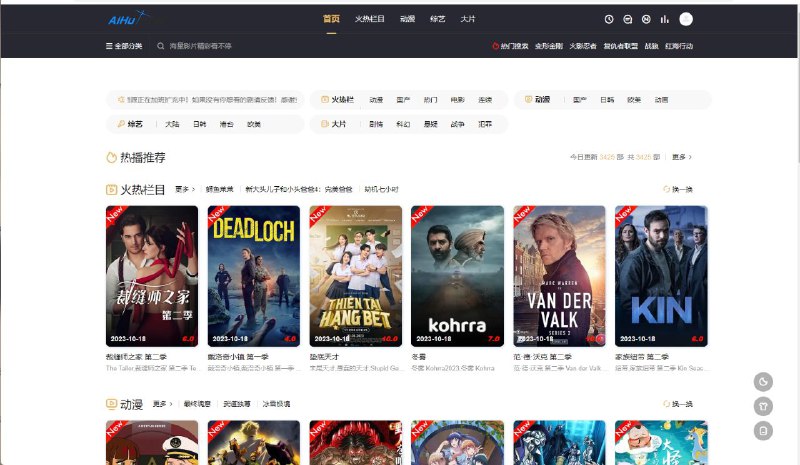Switch to the 综艺 top nav tab

pyautogui.click(x=437, y=19)
